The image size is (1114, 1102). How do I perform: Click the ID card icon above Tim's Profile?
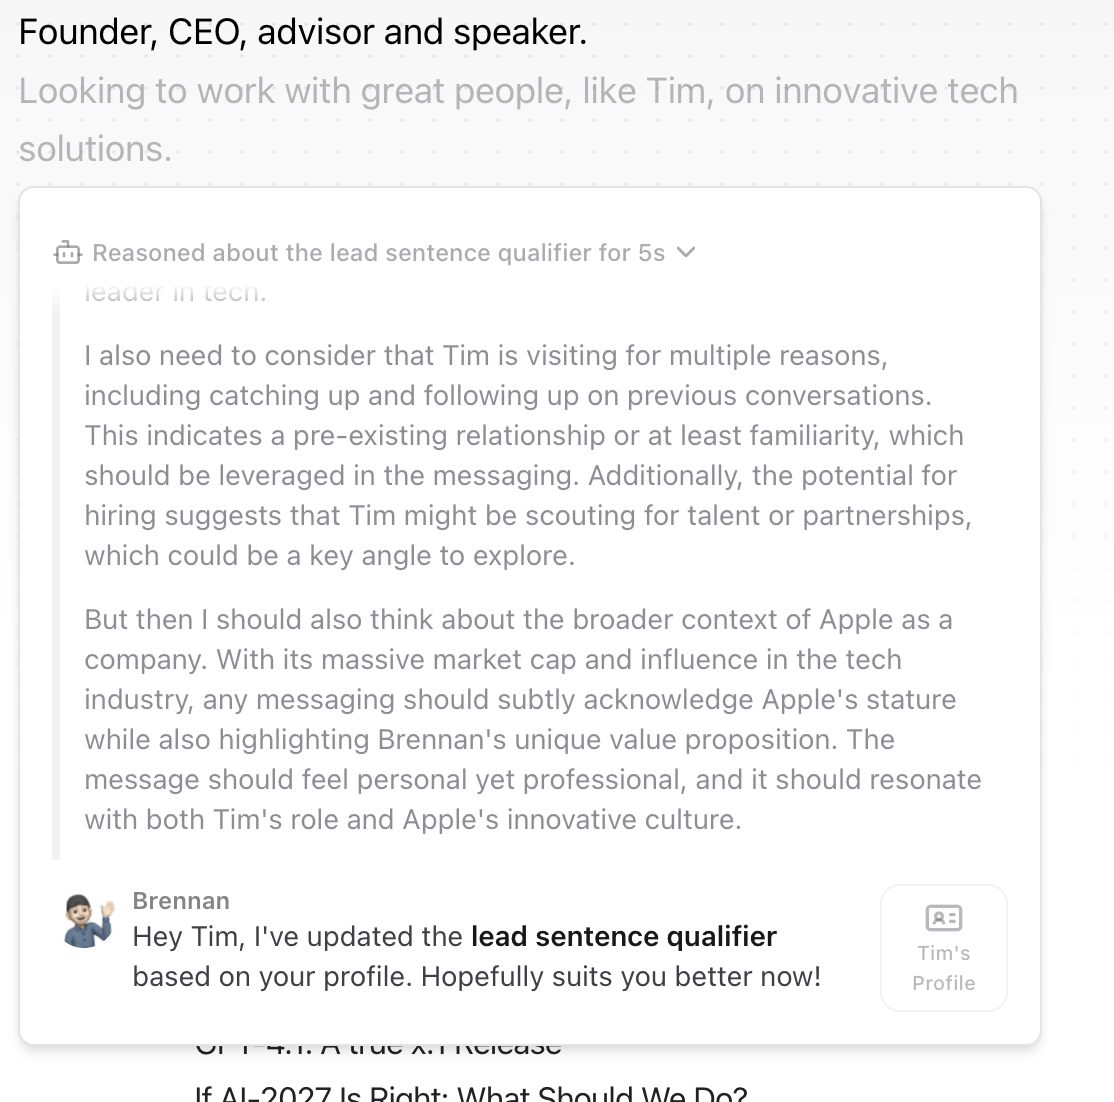pos(943,917)
